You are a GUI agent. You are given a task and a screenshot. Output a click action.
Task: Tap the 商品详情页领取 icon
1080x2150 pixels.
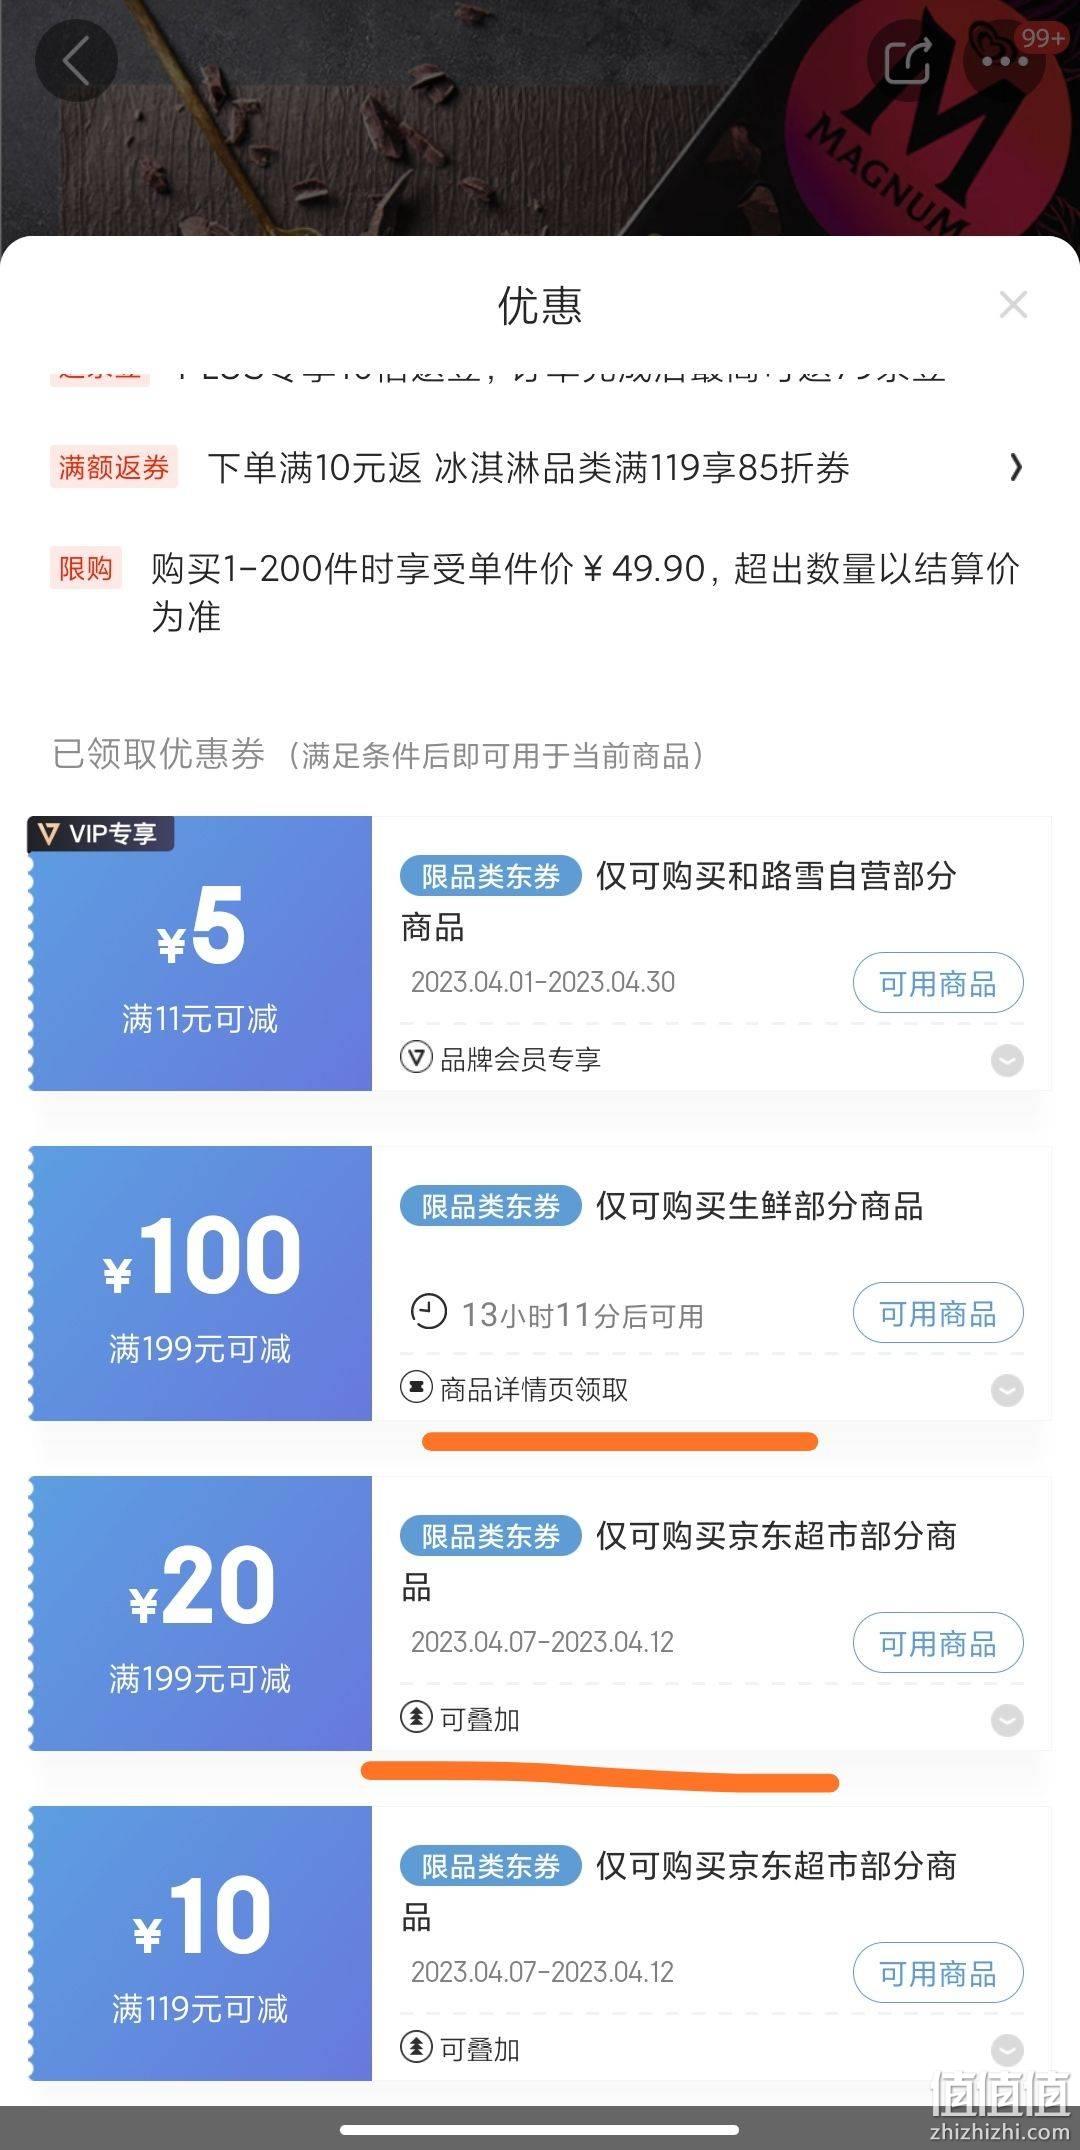(416, 1388)
